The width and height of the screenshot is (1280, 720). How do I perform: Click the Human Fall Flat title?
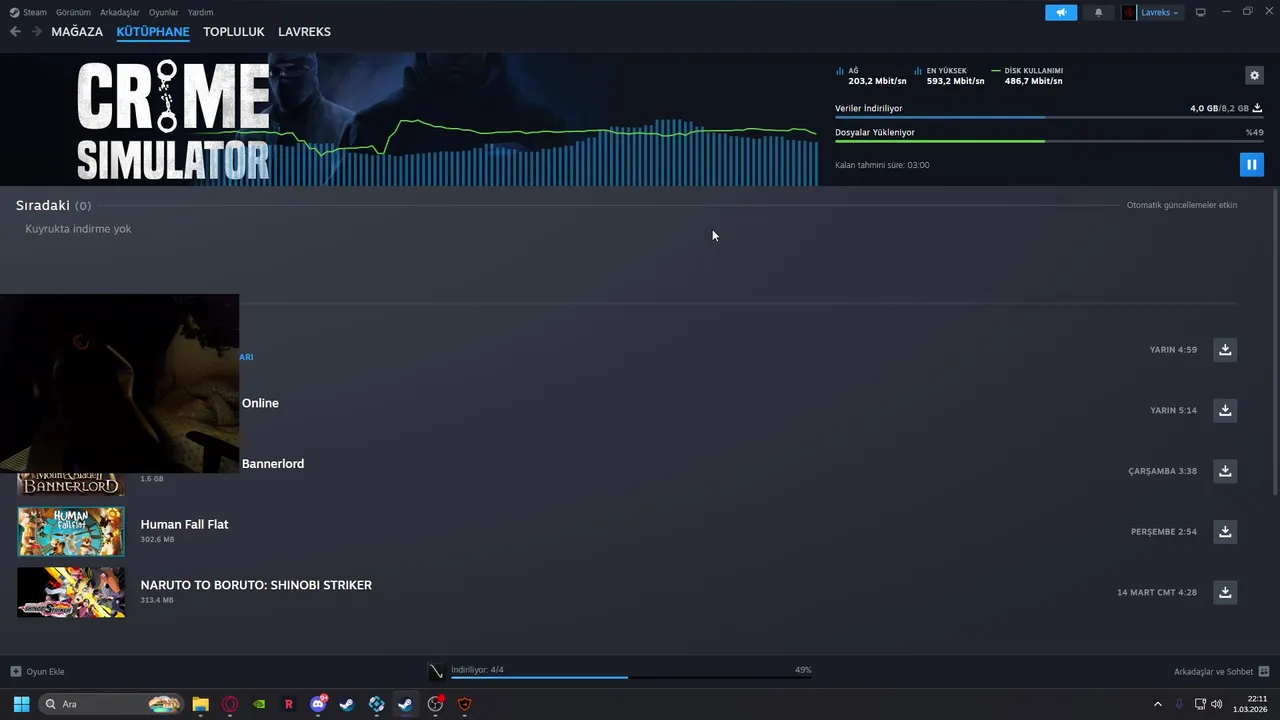pos(184,524)
